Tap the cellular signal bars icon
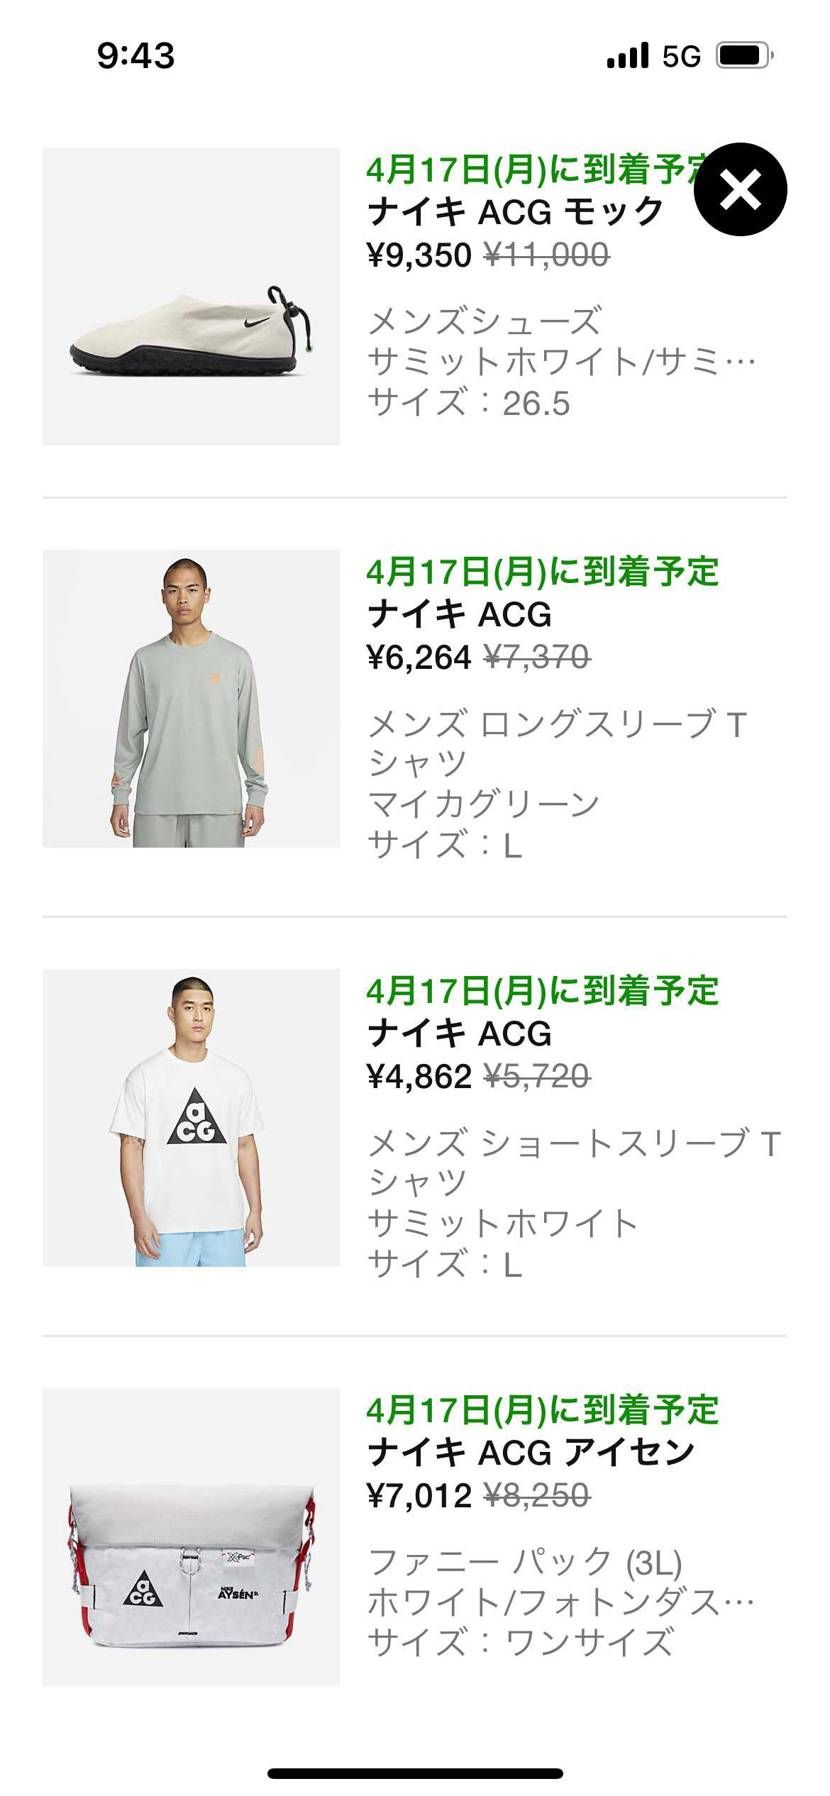830x1796 pixels. tap(627, 55)
